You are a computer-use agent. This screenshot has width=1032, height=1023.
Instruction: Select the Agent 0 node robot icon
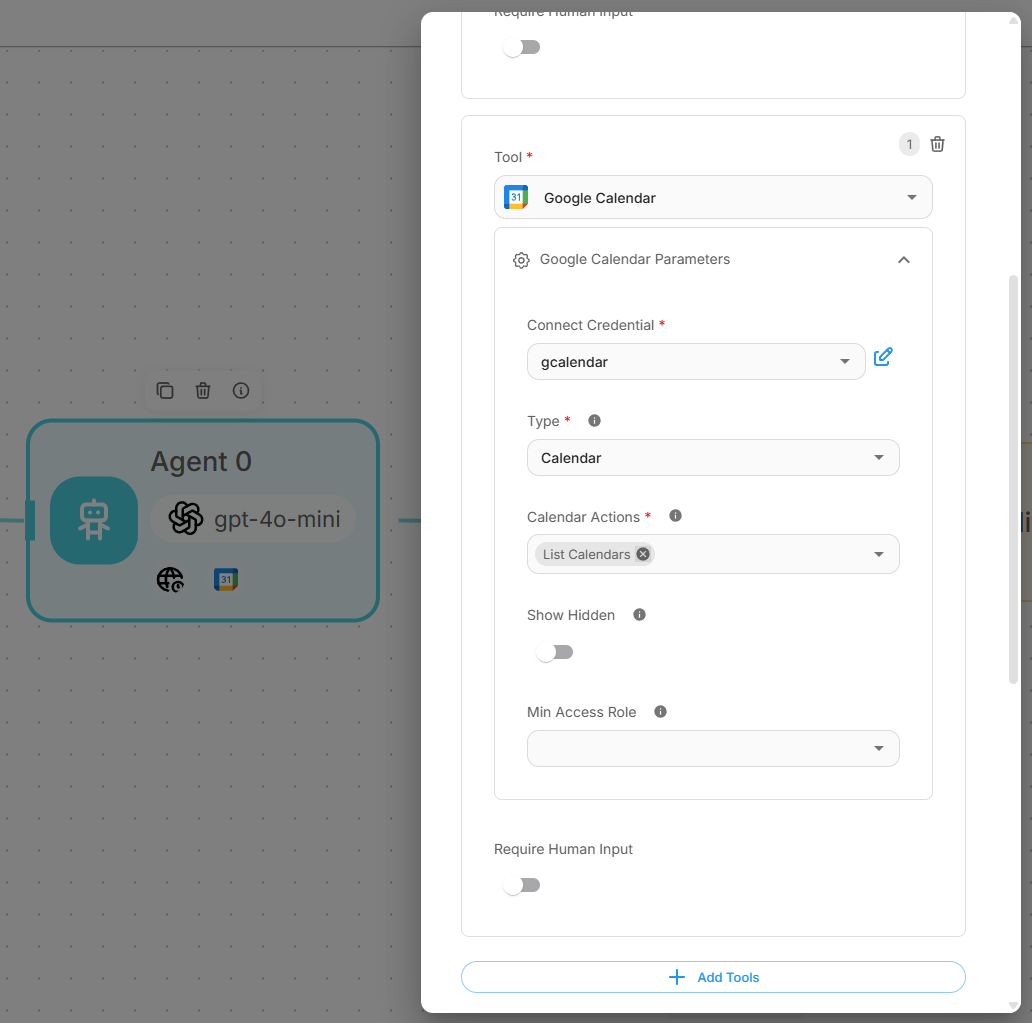(x=94, y=520)
